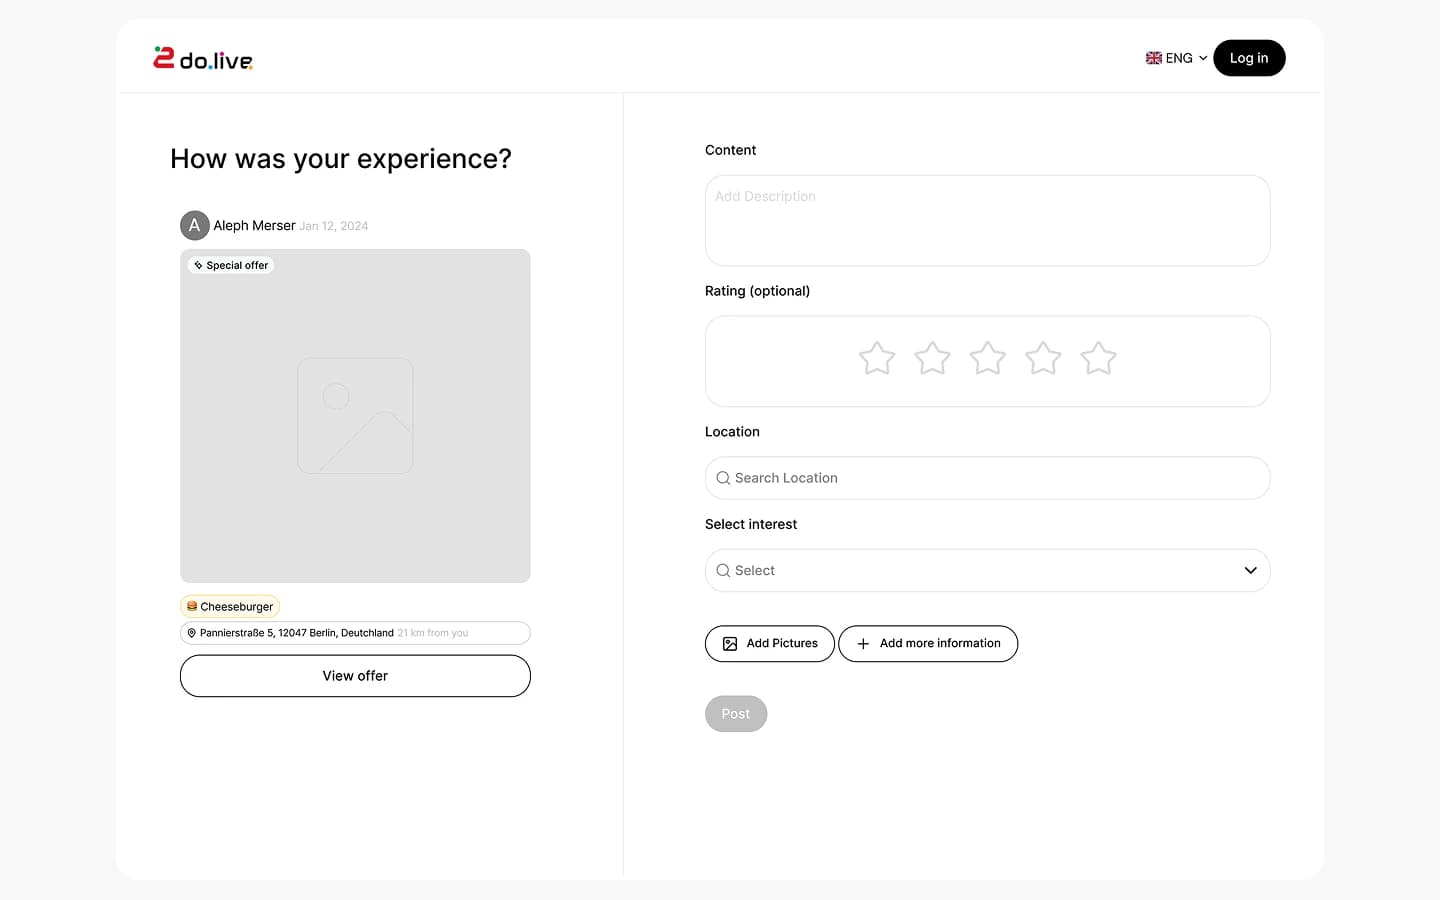Rate one star

pos(877,358)
